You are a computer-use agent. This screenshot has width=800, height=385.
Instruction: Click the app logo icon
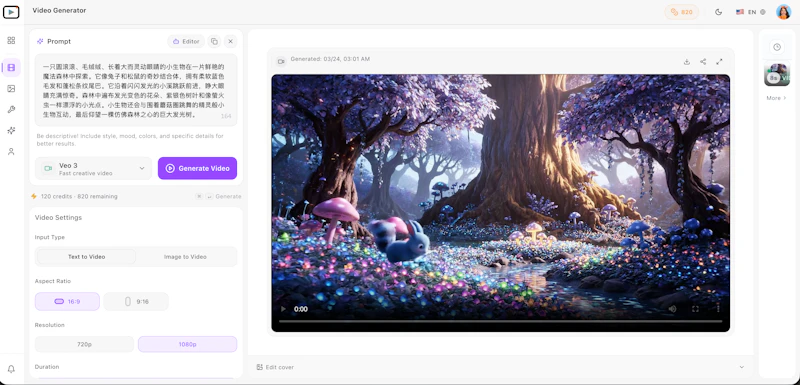click(11, 12)
